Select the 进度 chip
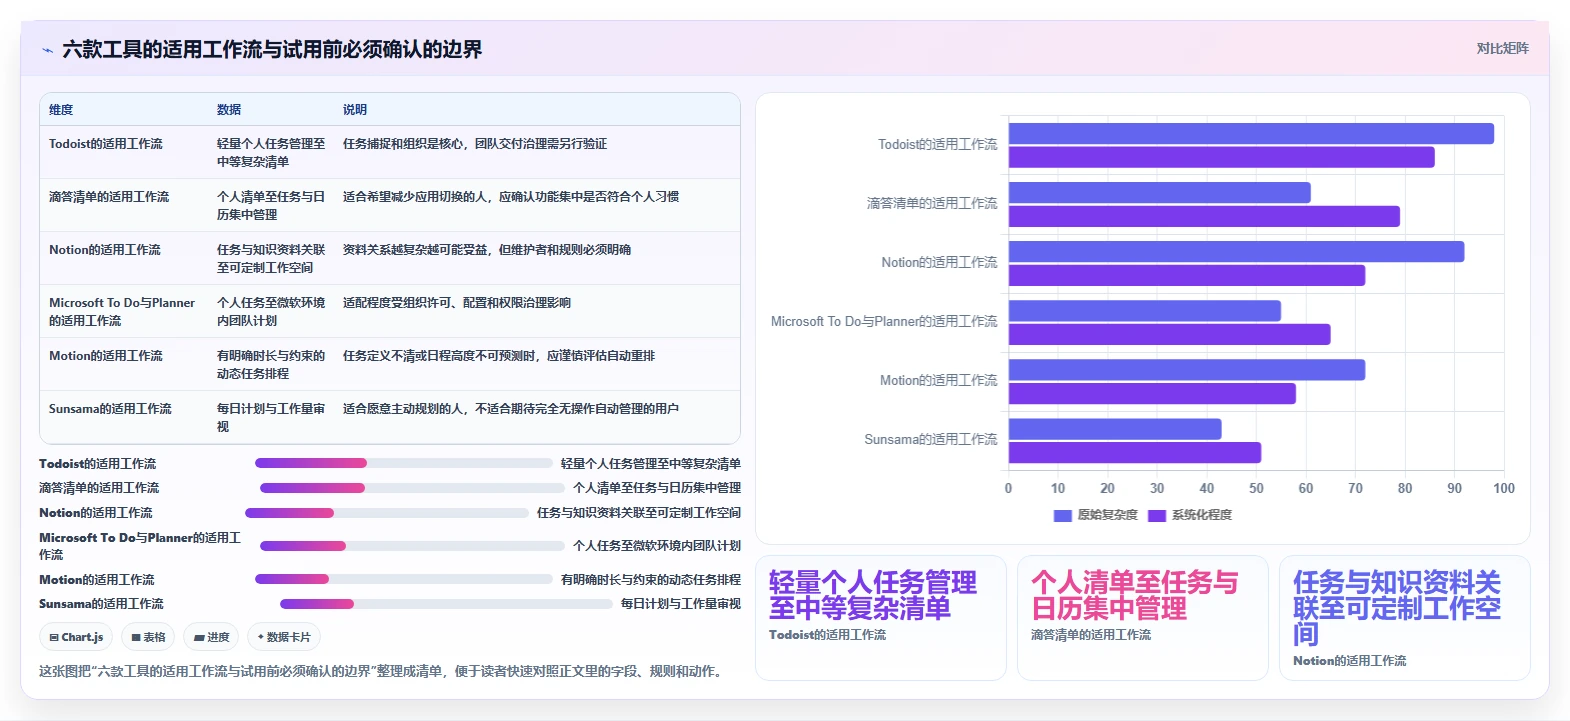This screenshot has width=1570, height=721. (211, 637)
